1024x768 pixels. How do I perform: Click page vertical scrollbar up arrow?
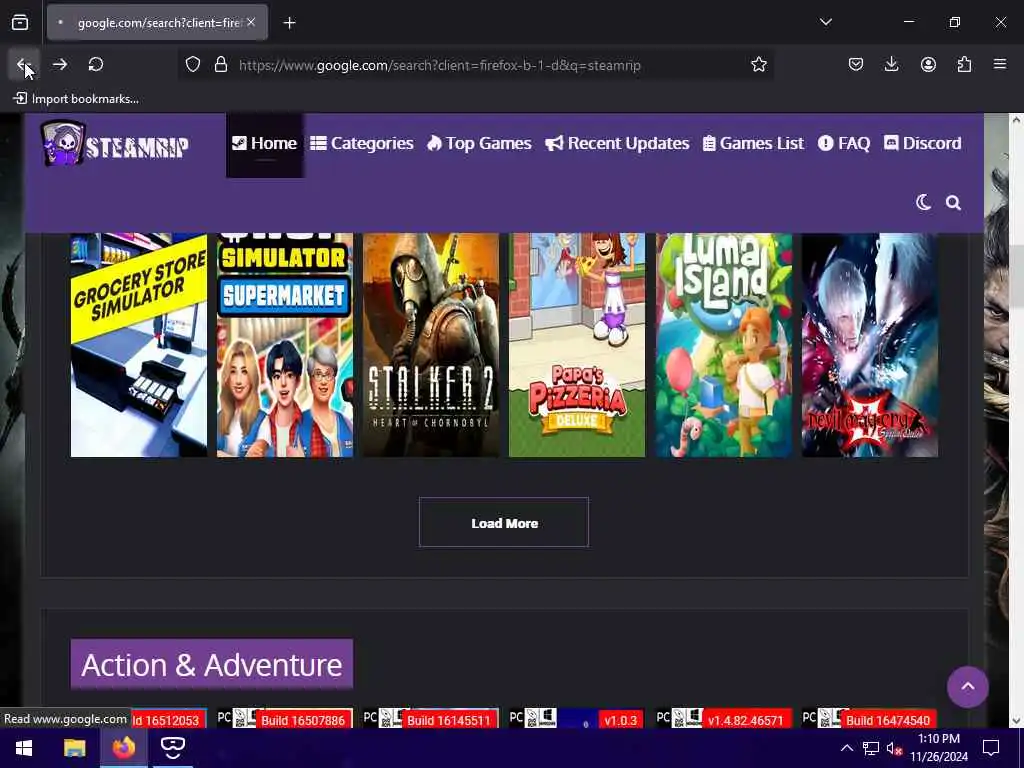(x=1016, y=120)
